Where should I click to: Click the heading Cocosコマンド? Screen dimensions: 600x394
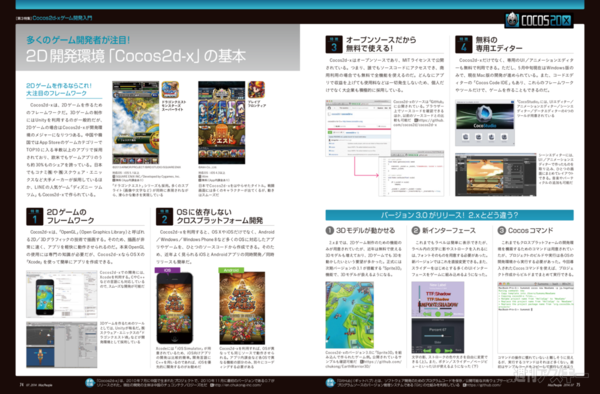coord(530,230)
